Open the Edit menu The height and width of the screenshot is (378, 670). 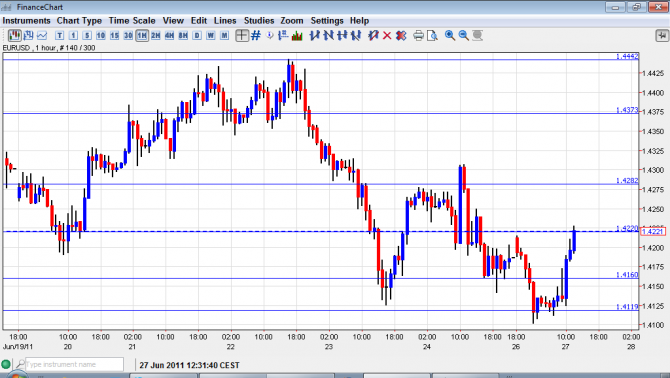[199, 21]
